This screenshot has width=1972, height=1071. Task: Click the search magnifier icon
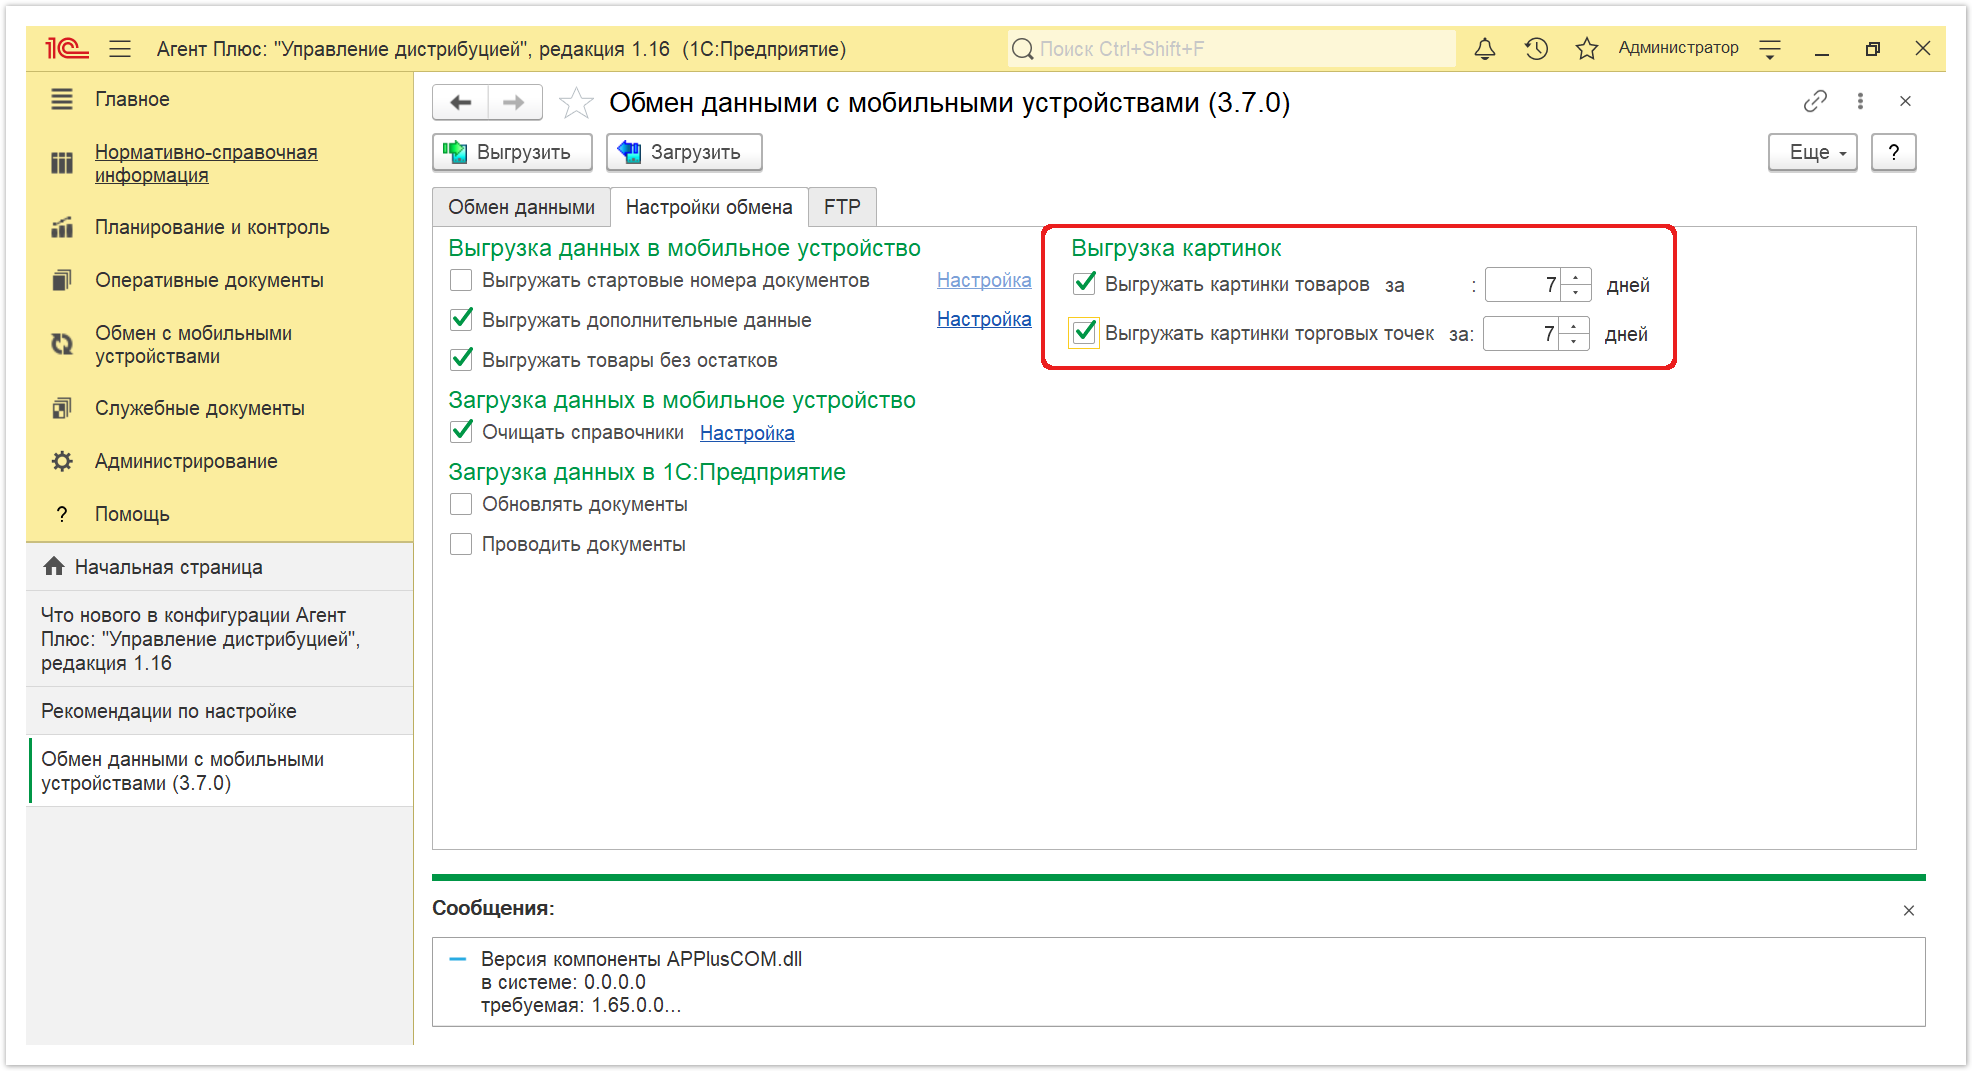[1022, 49]
